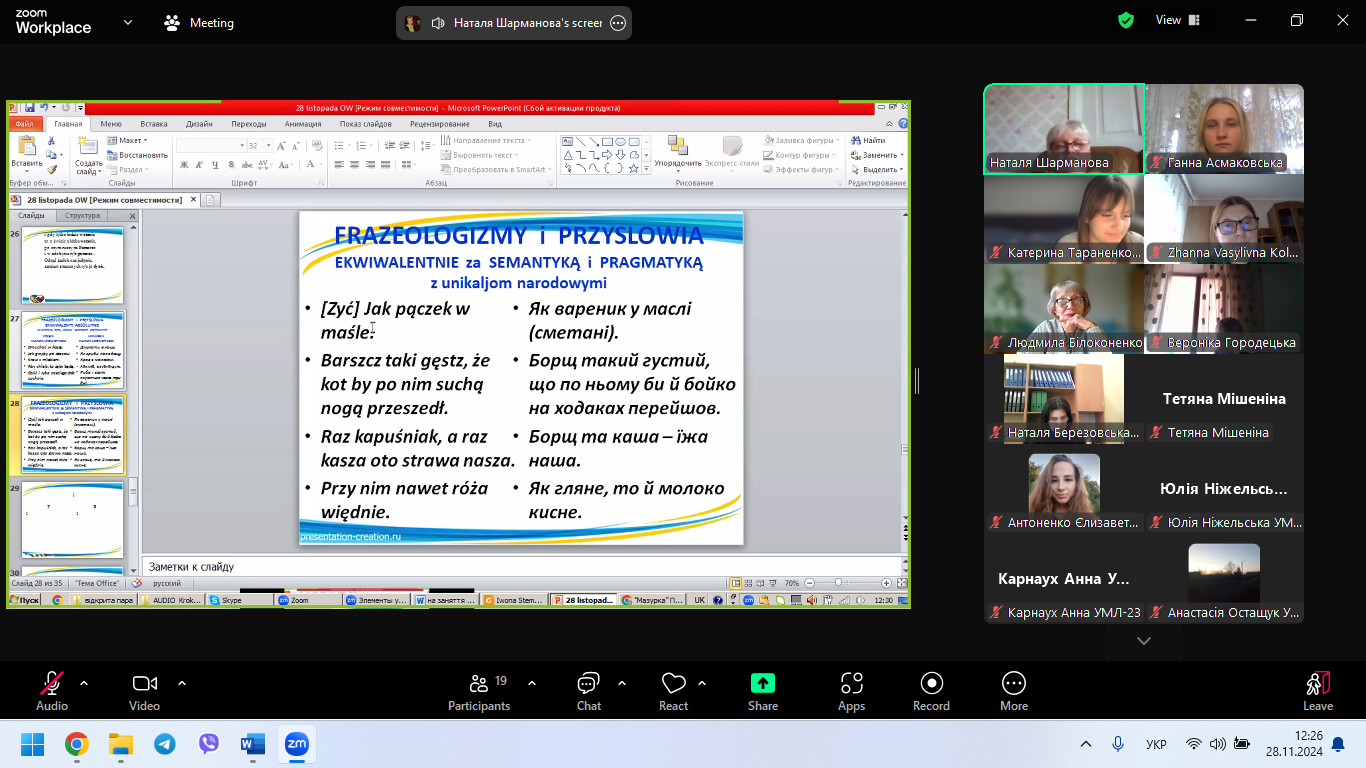Select slide 27 thumbnail
The image size is (1366, 768).
click(x=73, y=351)
